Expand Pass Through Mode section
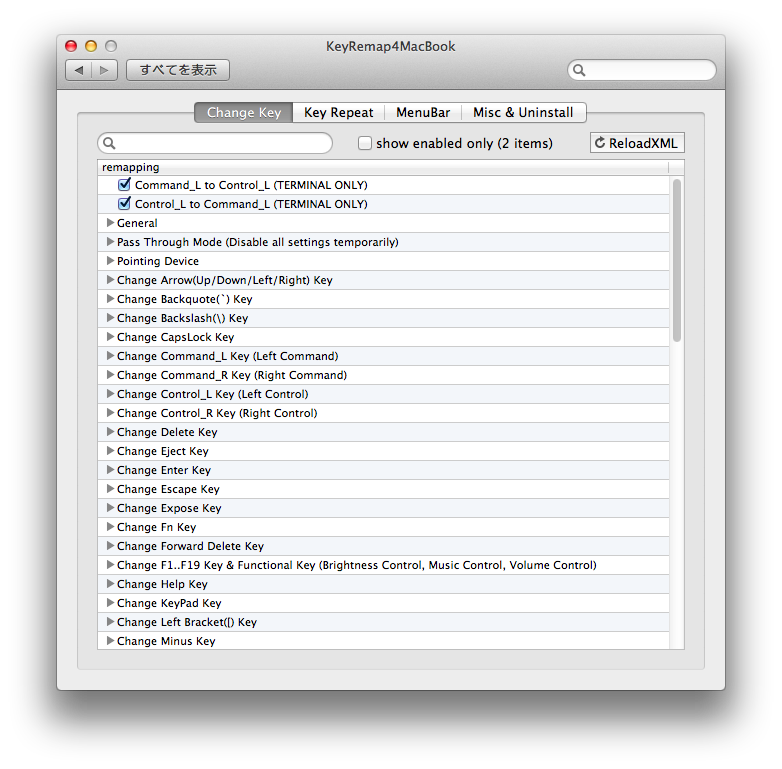 [x=111, y=242]
